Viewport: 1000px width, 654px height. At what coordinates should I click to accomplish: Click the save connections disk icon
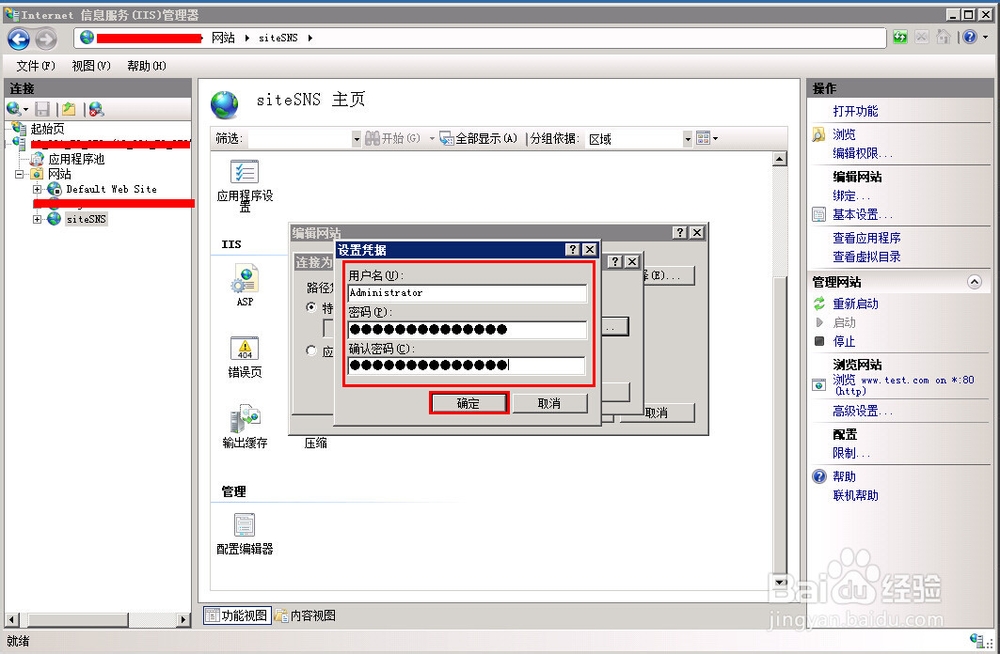point(42,108)
